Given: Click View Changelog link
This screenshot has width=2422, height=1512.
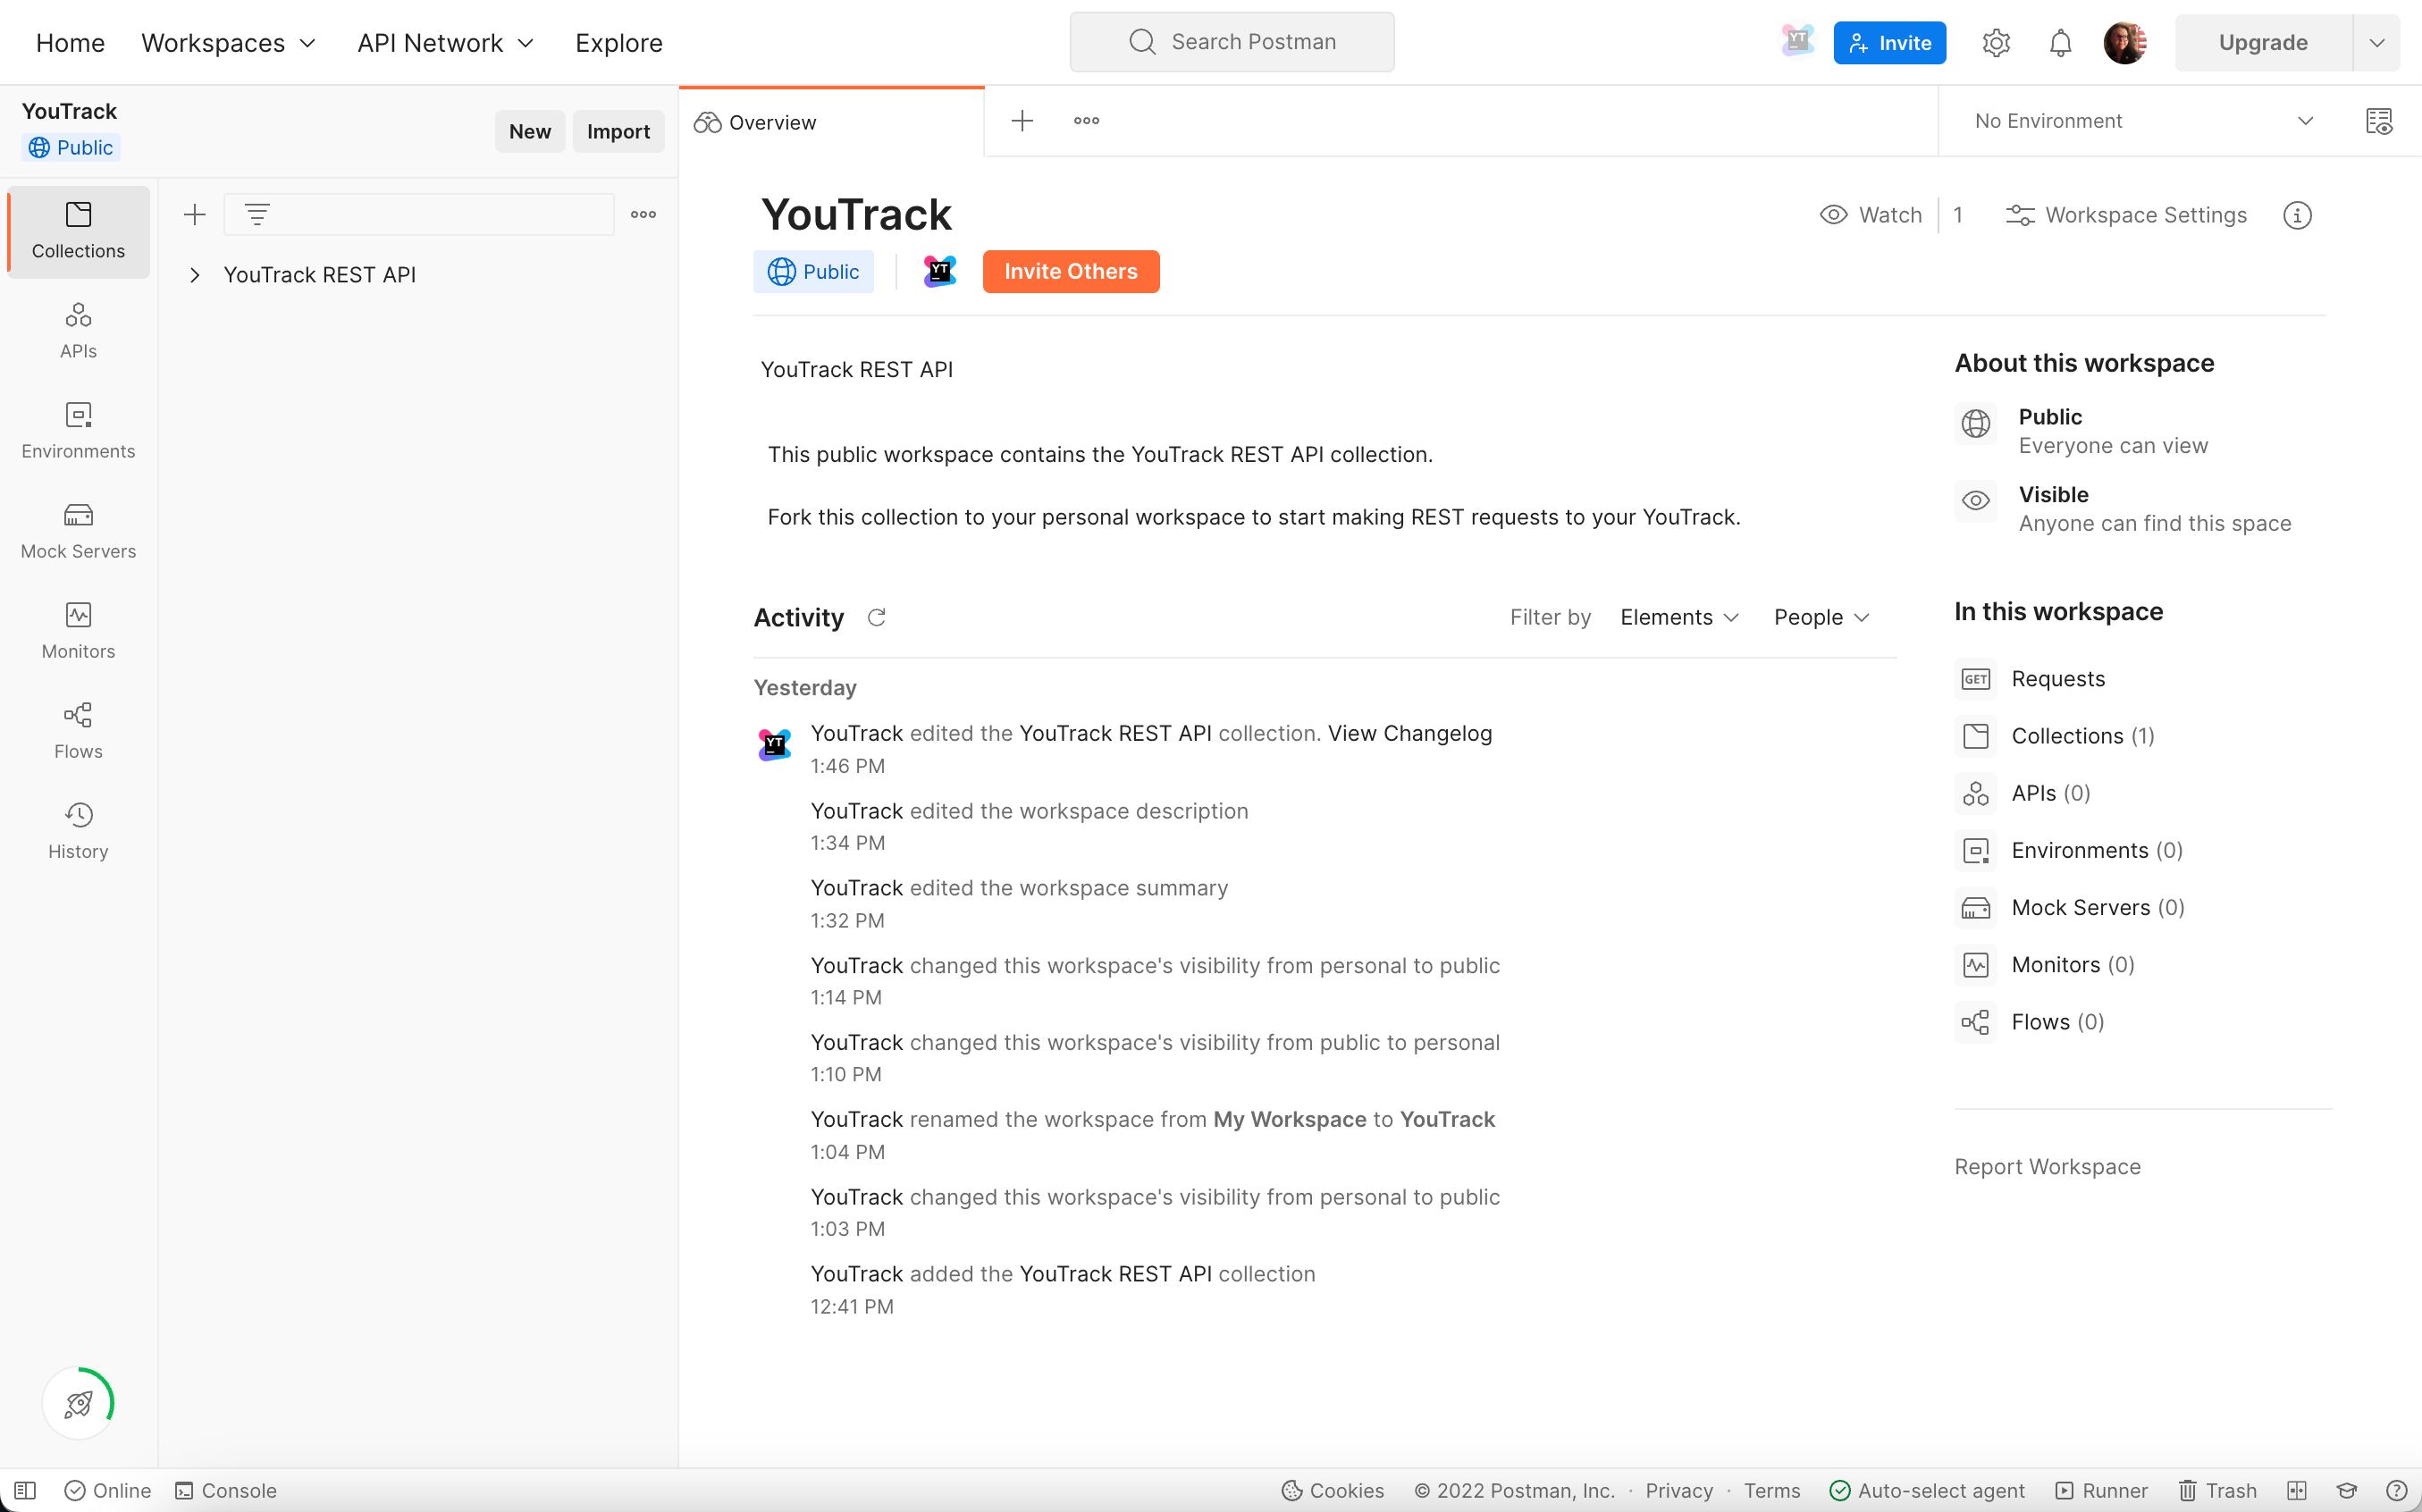Looking at the screenshot, I should [1410, 732].
